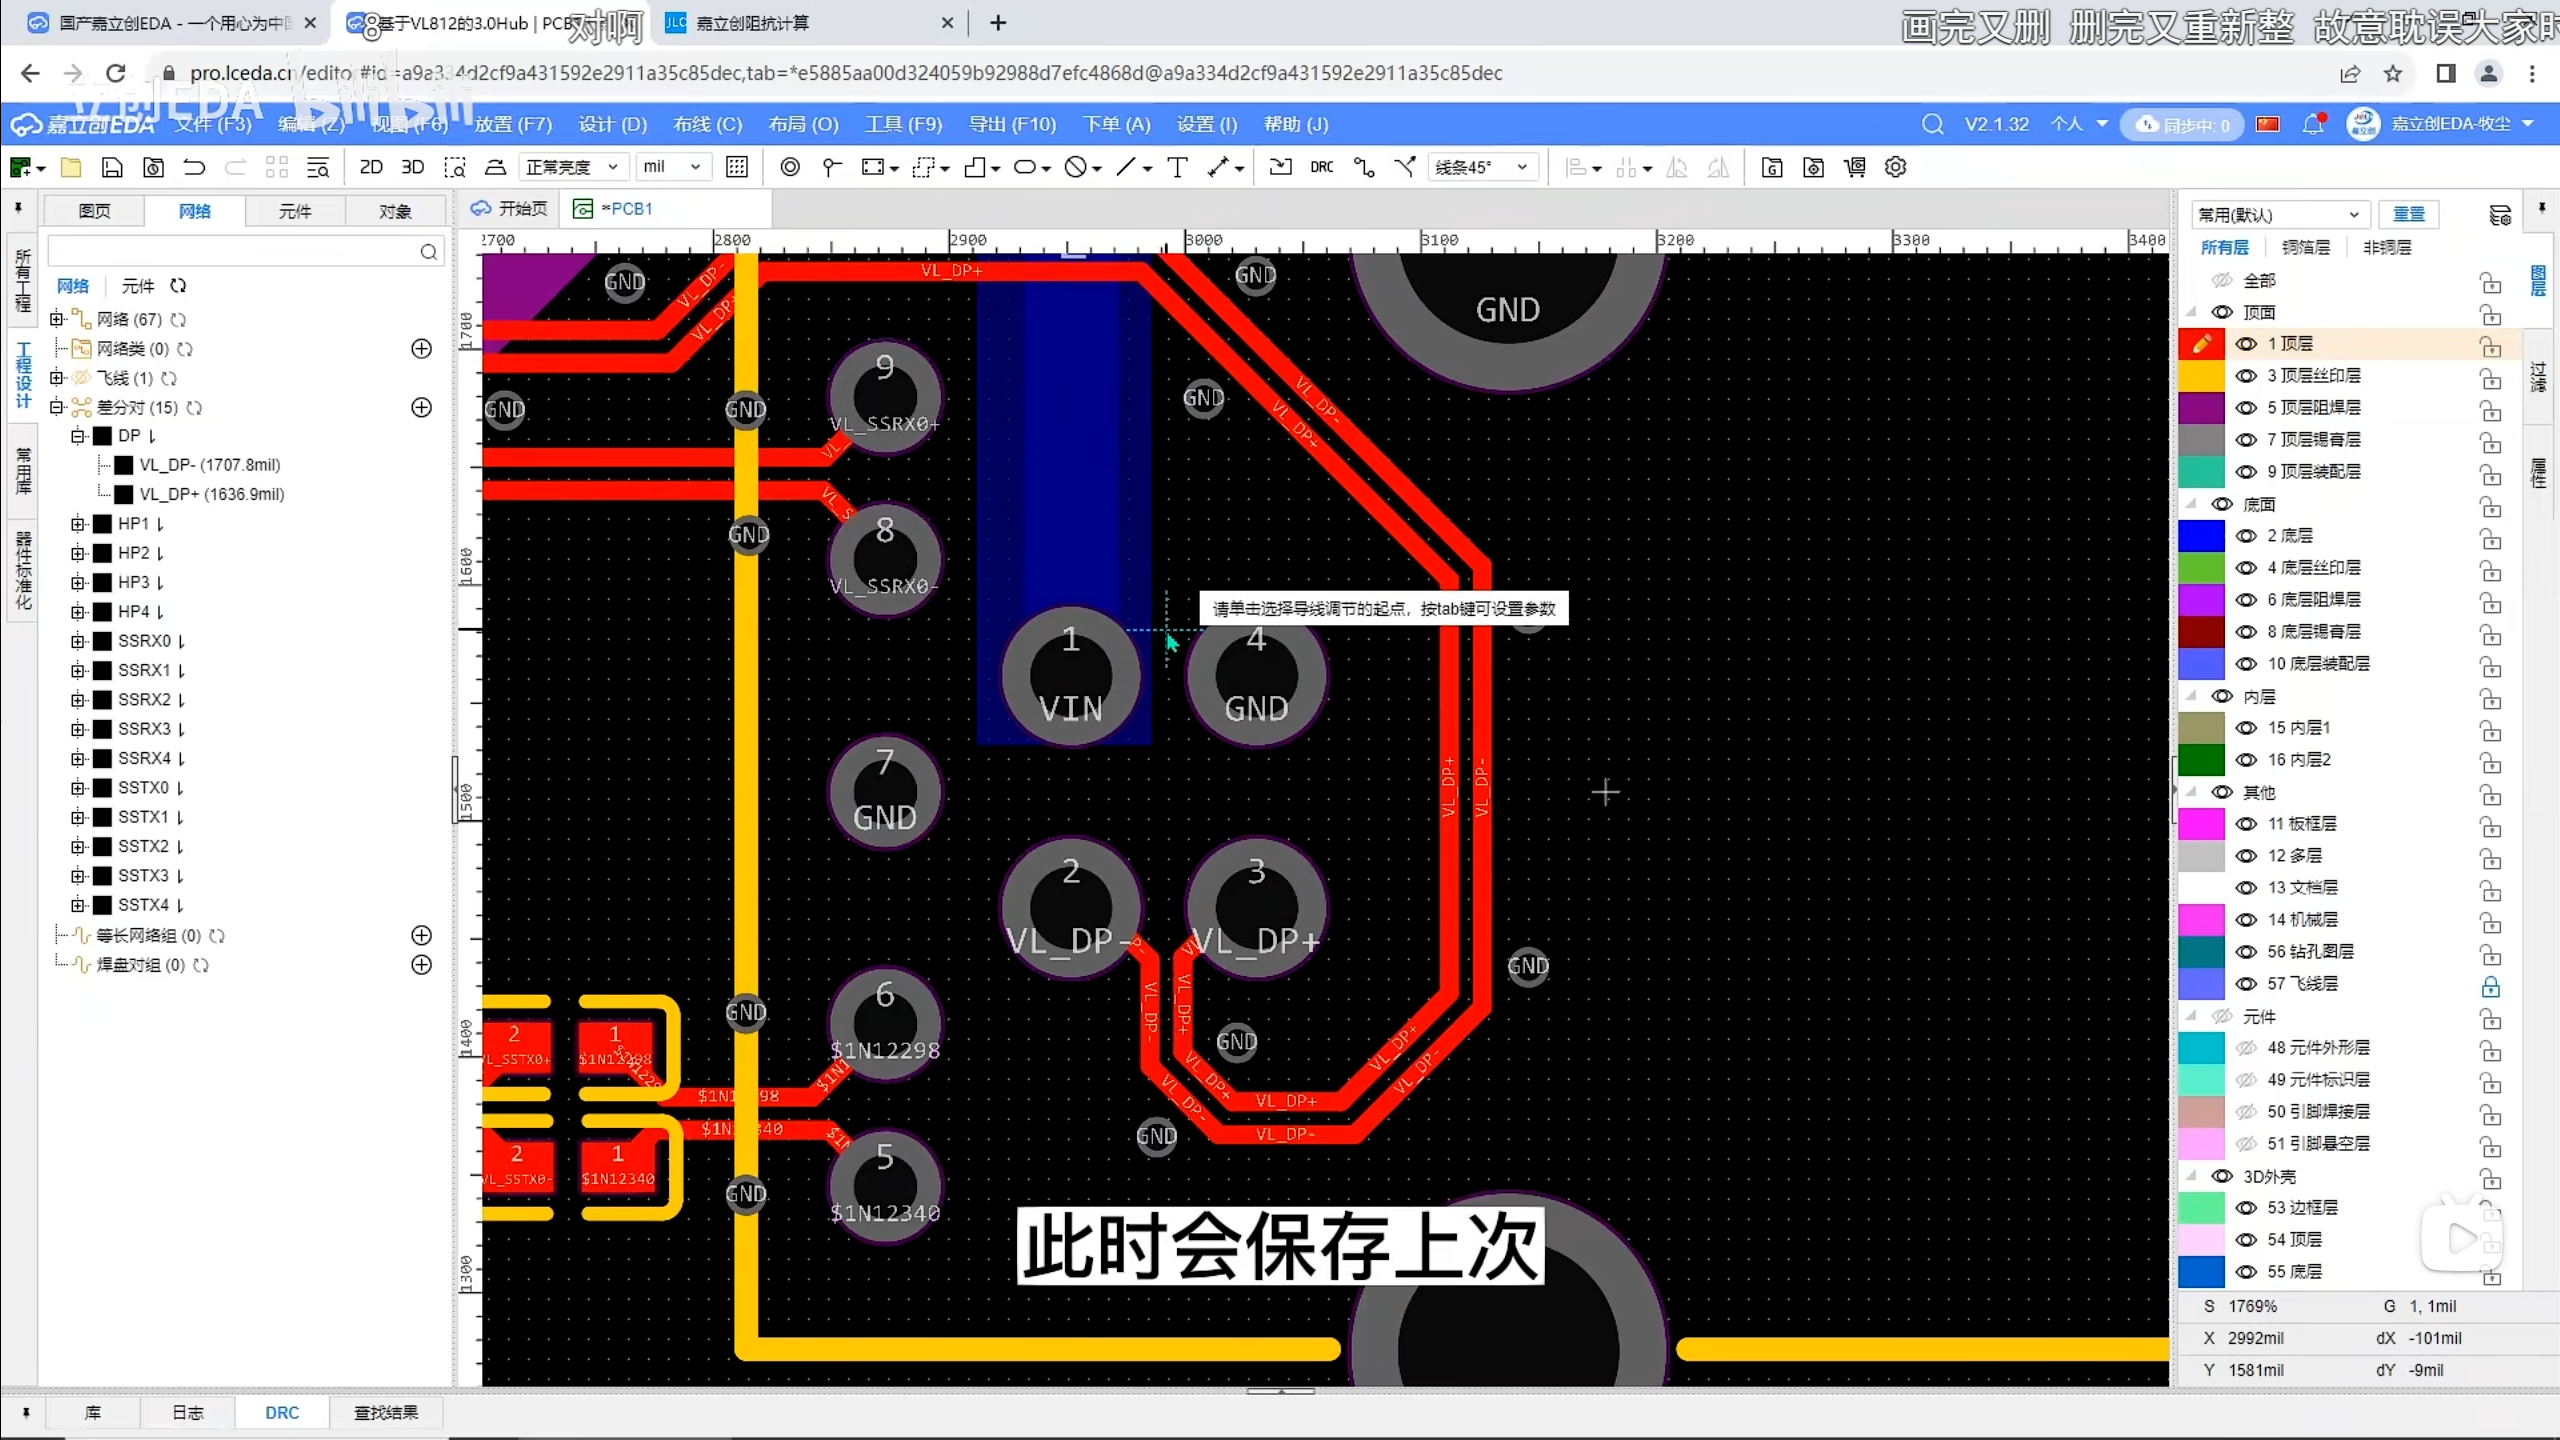The width and height of the screenshot is (2560, 1440).
Task: Toggle visibility of 15 内层1 layer
Action: tap(2246, 728)
